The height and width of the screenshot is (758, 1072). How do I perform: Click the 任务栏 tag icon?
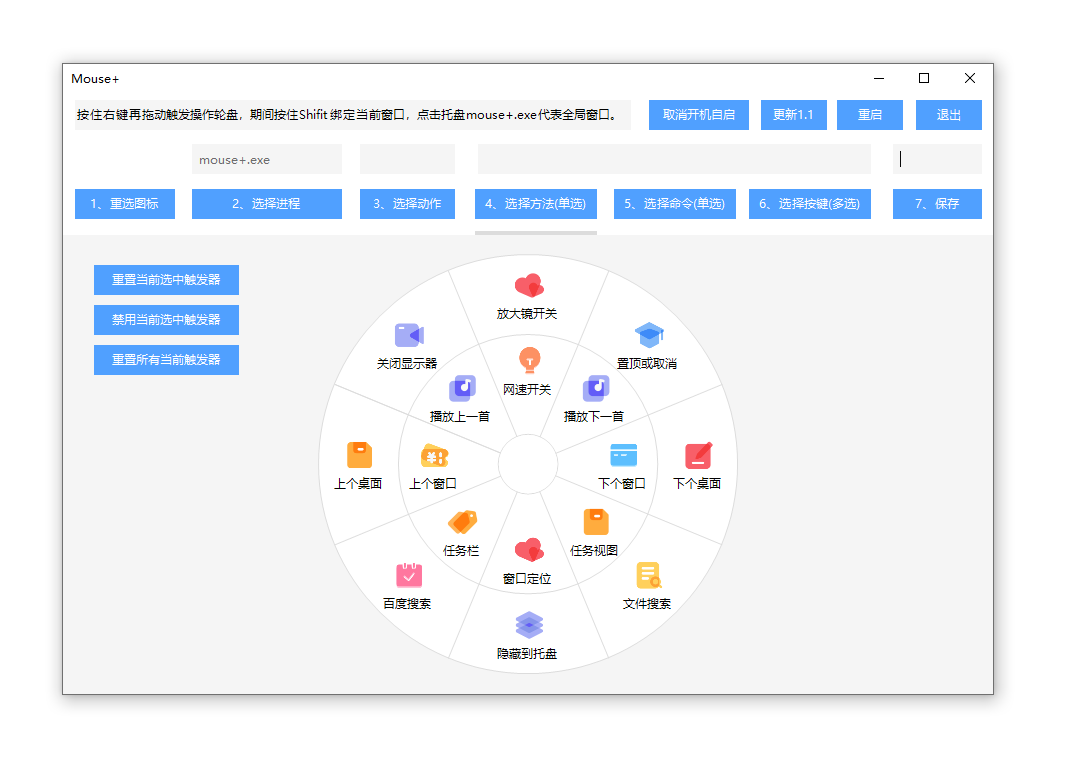point(462,522)
